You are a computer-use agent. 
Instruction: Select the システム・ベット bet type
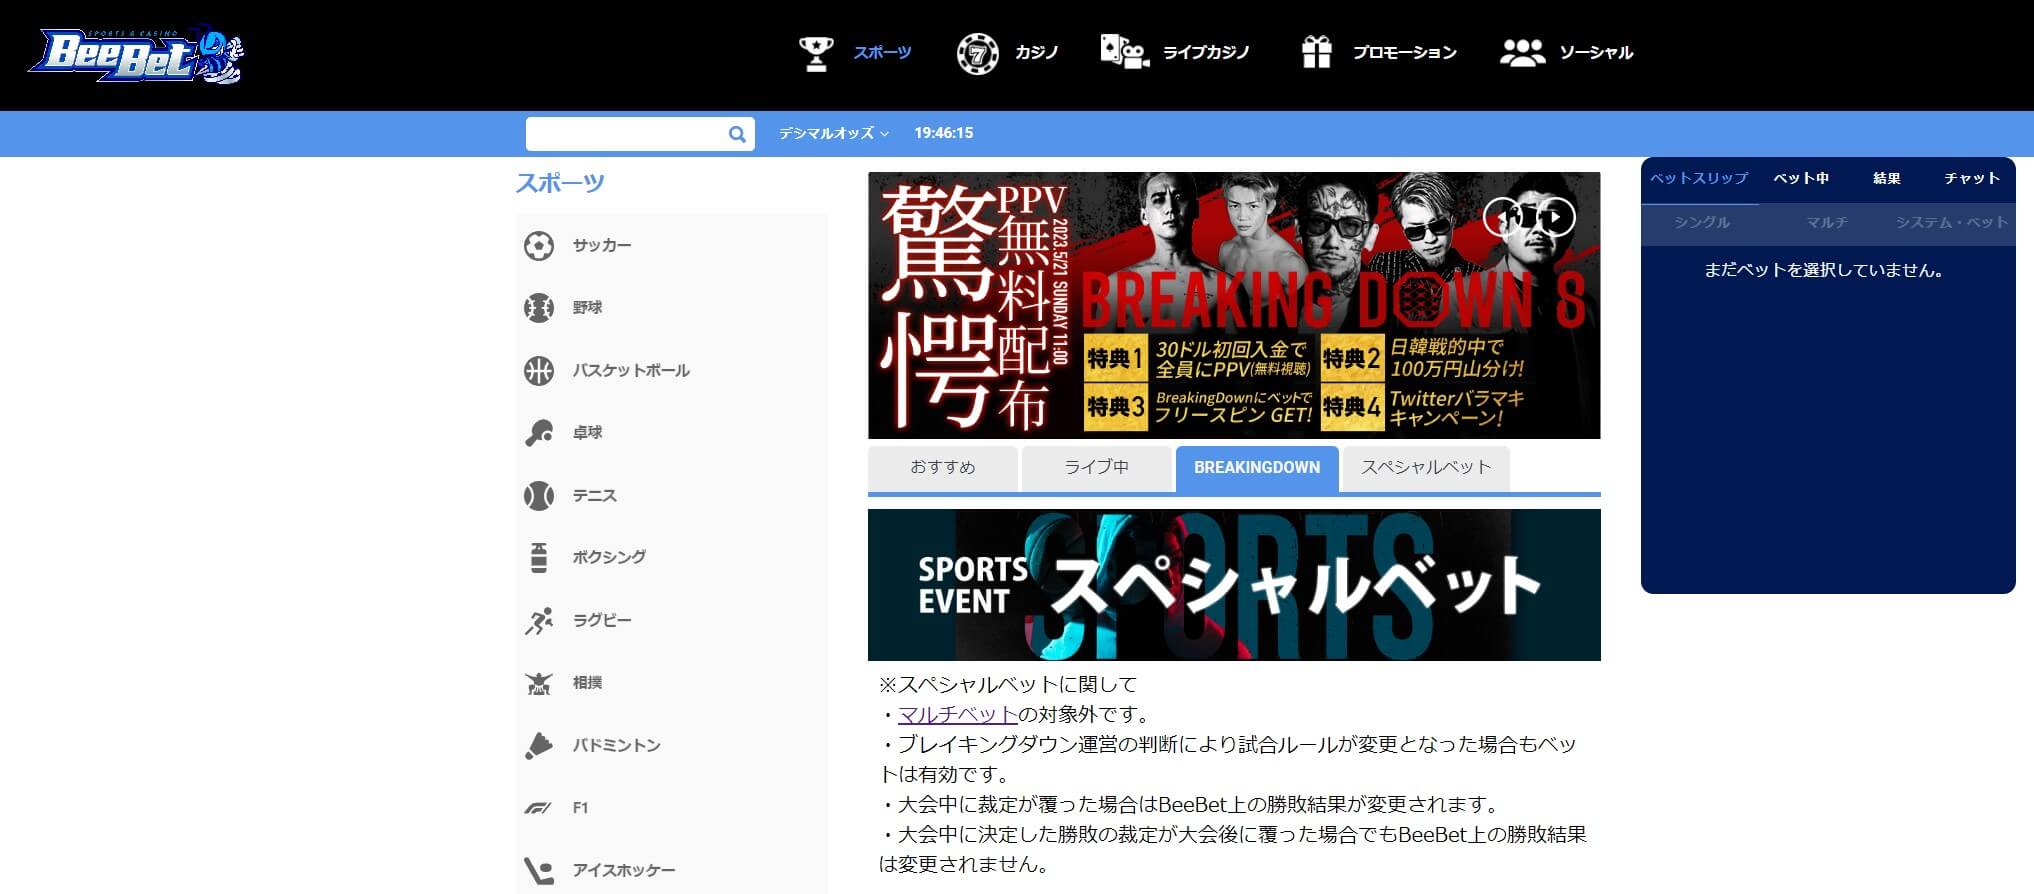[x=1952, y=223]
